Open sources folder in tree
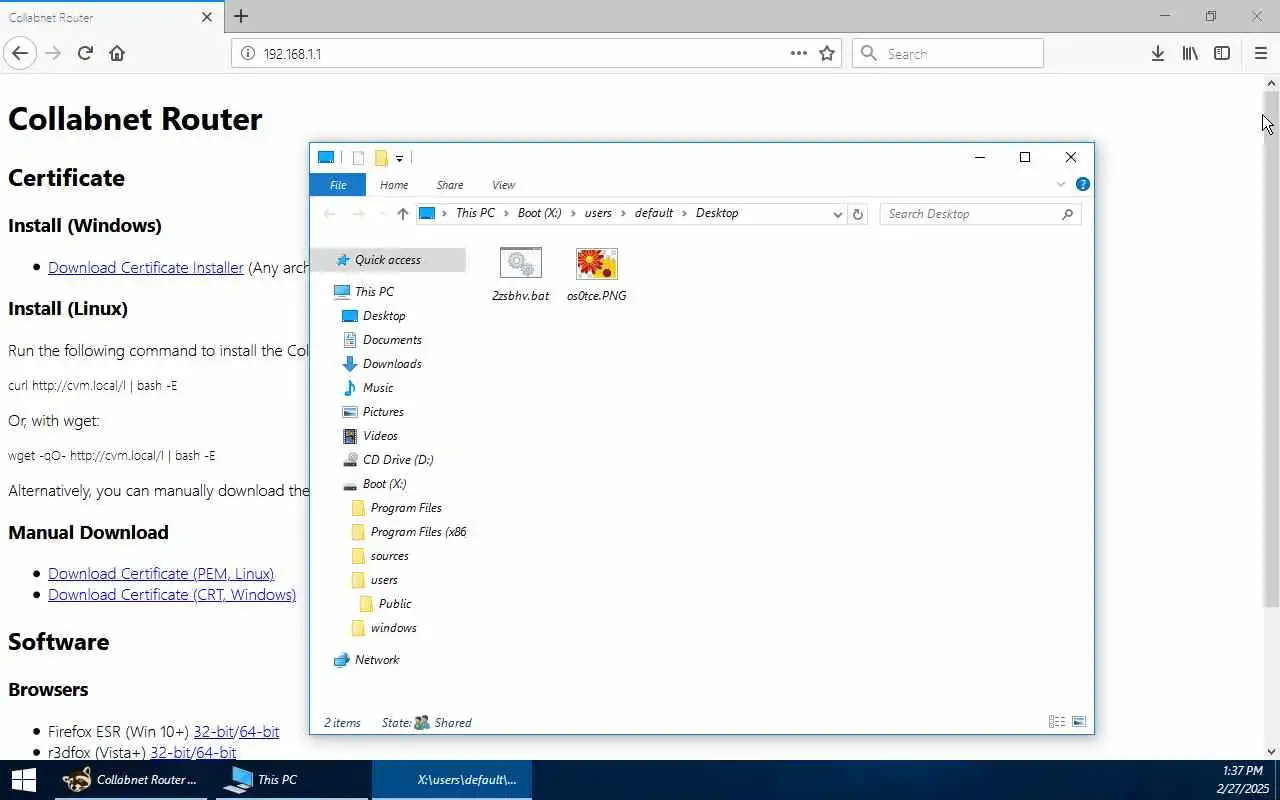The height and width of the screenshot is (800, 1280). [x=389, y=556]
